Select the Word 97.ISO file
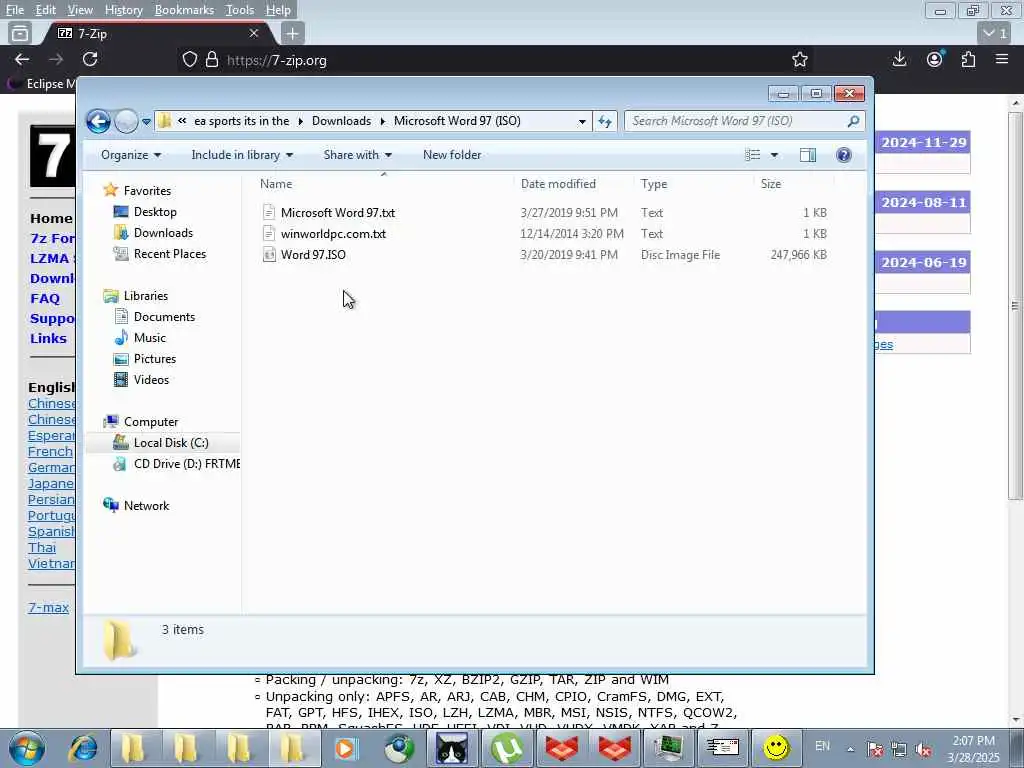Screen dimensions: 1024x768 coord(304,255)
